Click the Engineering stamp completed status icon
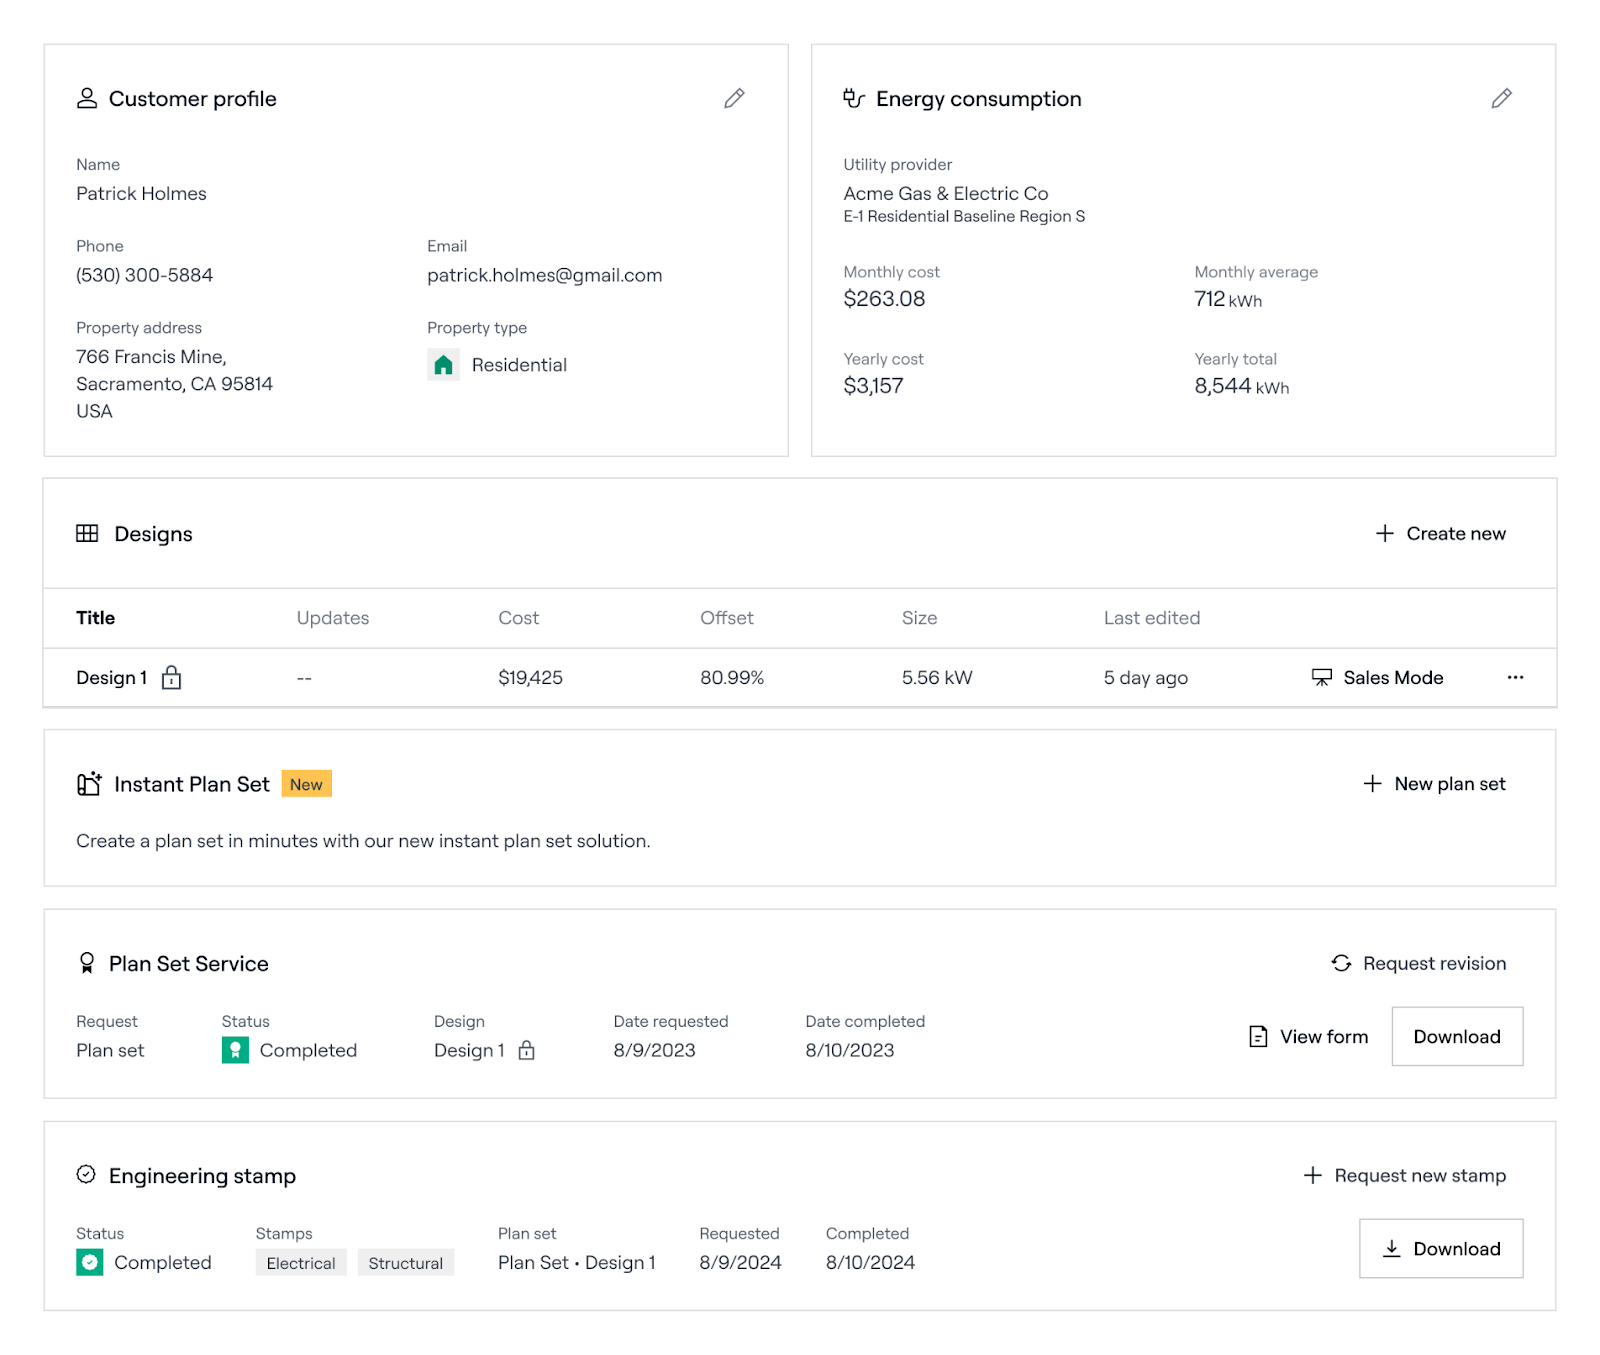This screenshot has width=1600, height=1355. [x=90, y=1262]
